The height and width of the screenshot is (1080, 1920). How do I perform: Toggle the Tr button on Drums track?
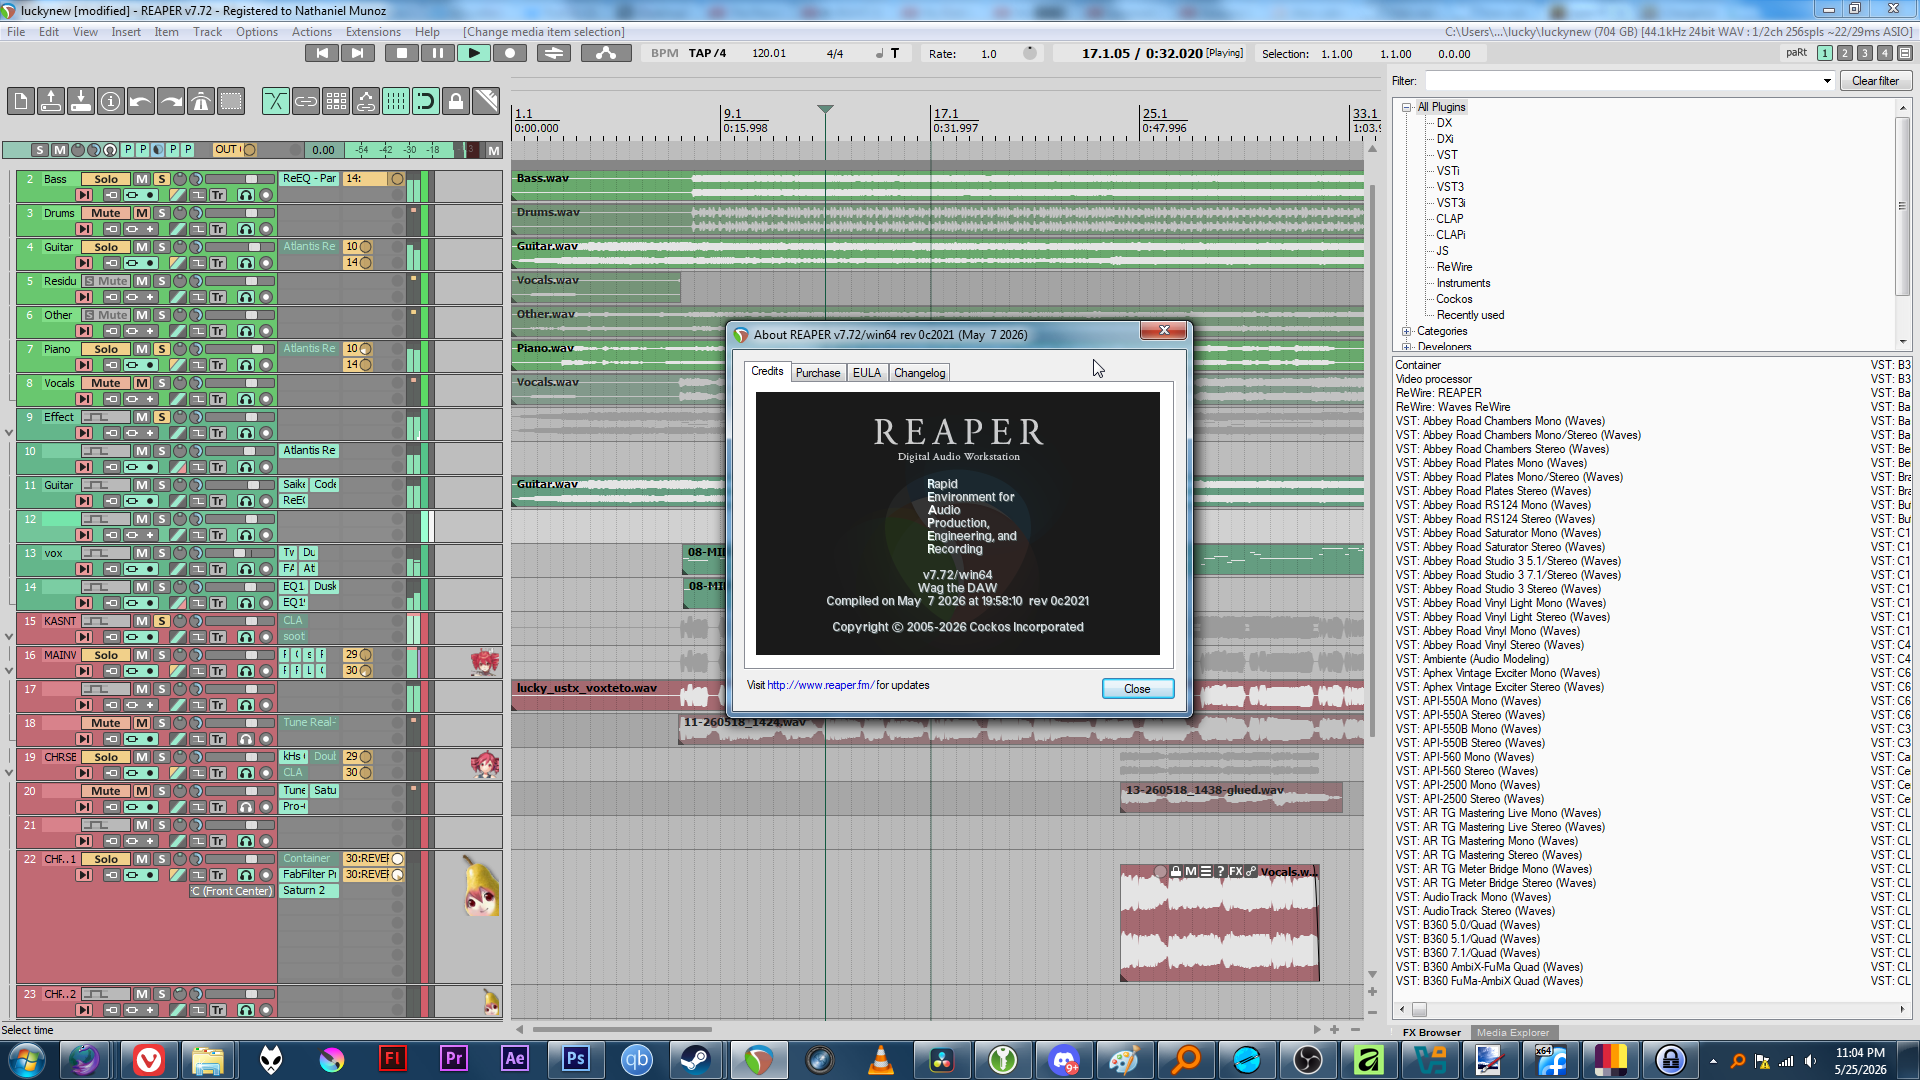click(217, 229)
